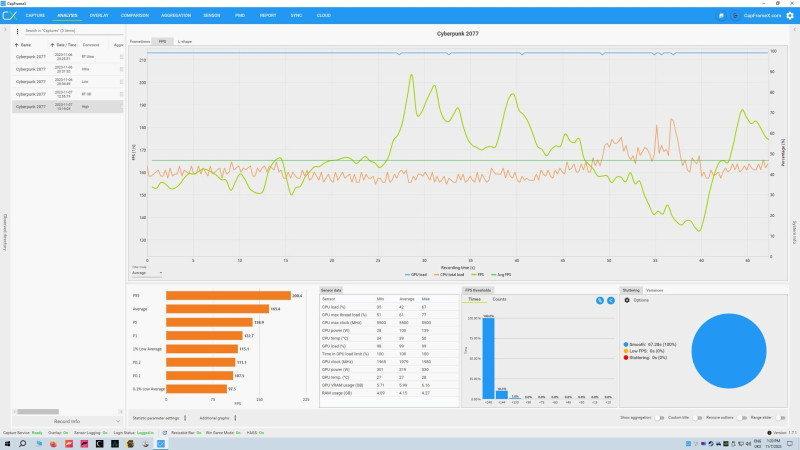Open the CapFrameX.com login icon
800x450 pixels.
pyautogui.click(x=735, y=16)
